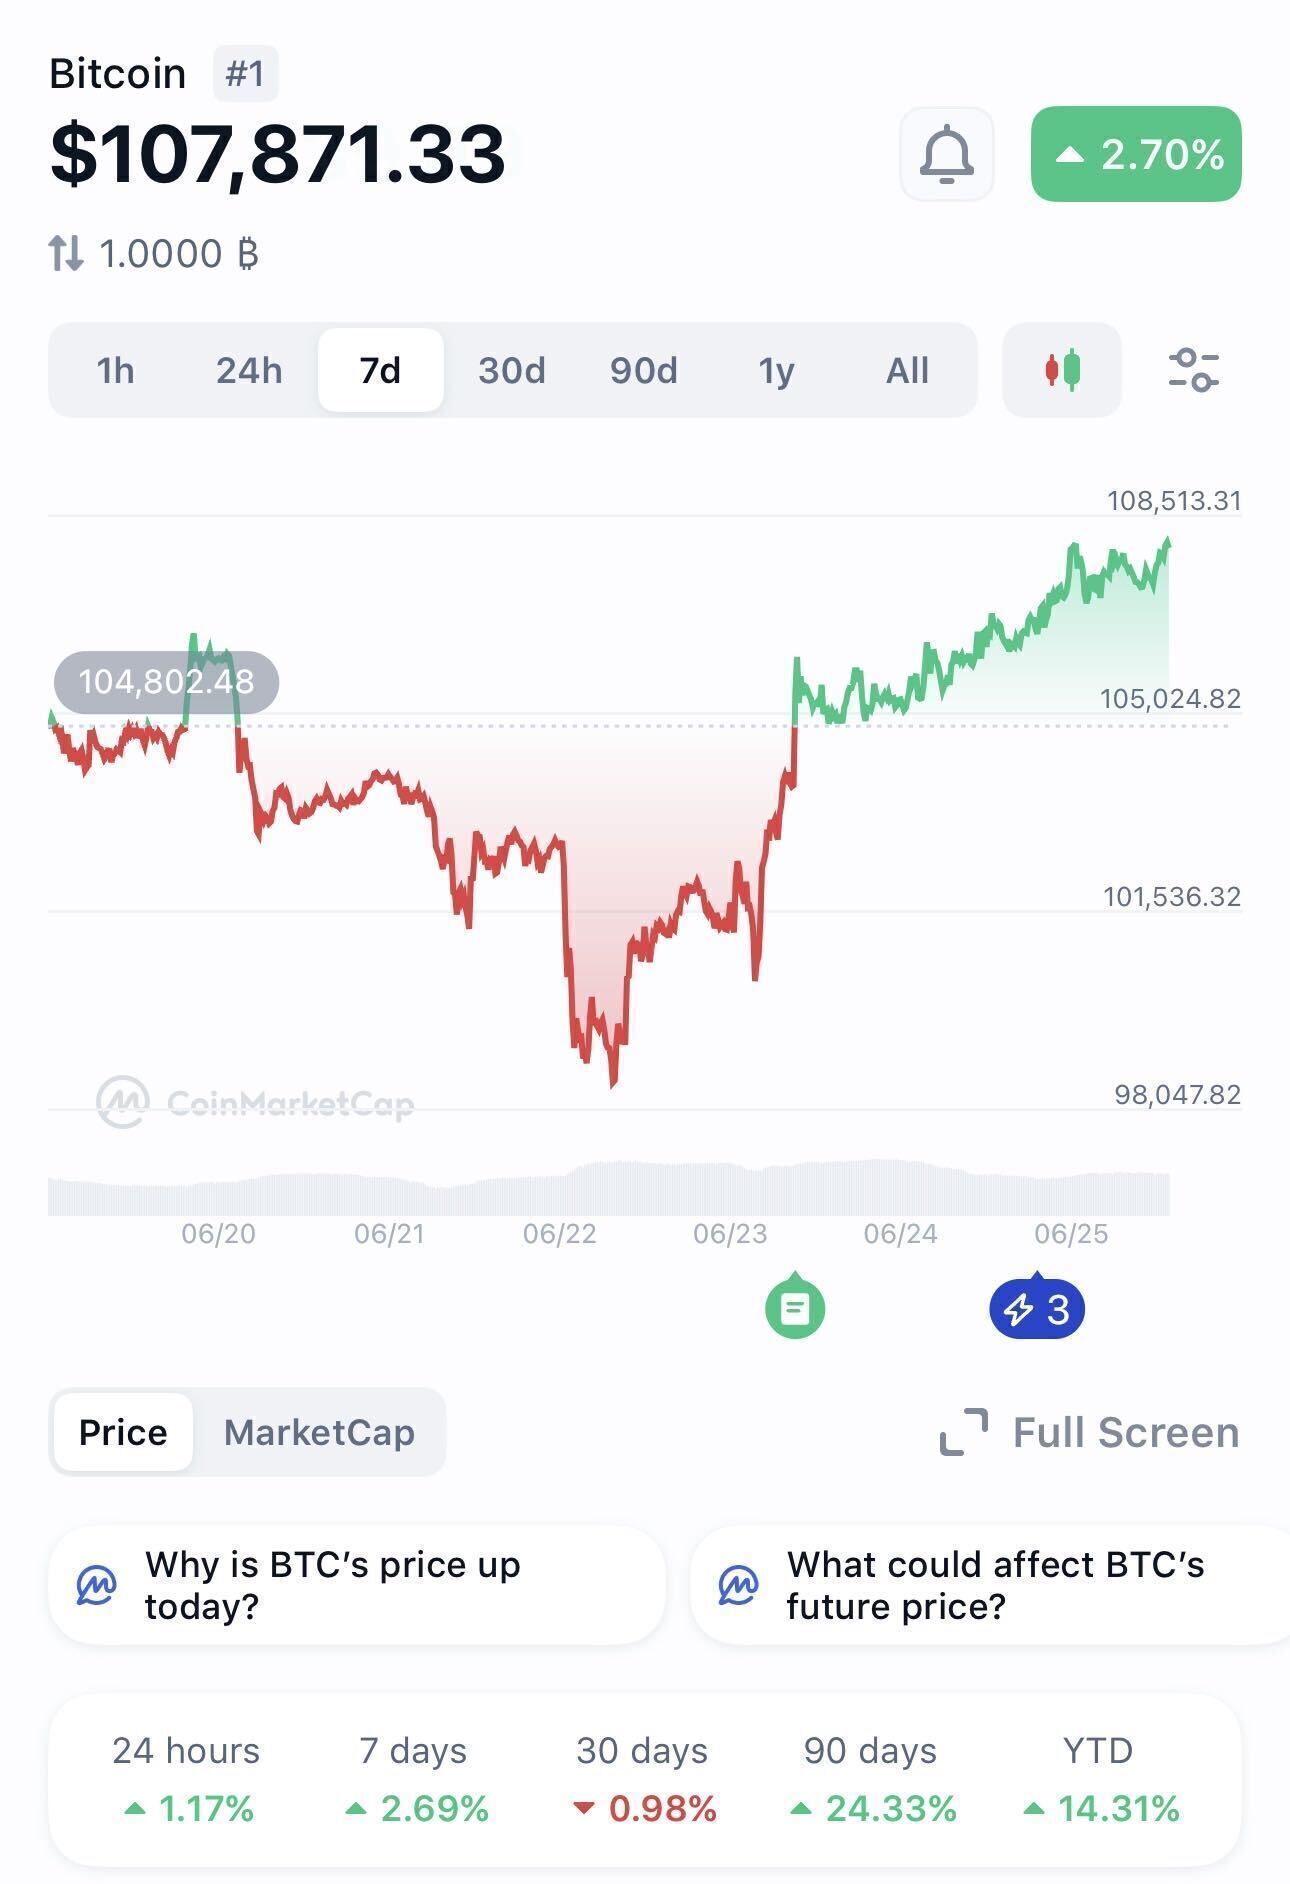Tap the currency swap arrows icon
This screenshot has width=1290, height=1884.
66,253
